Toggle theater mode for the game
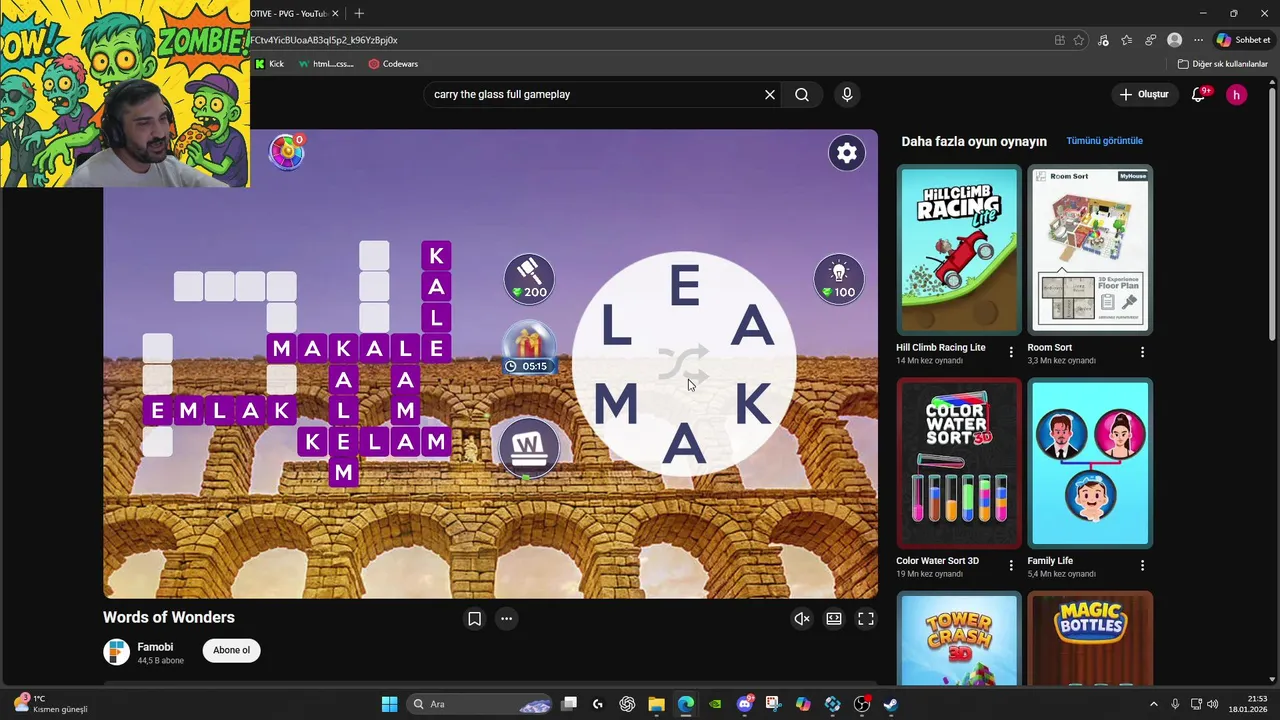Image resolution: width=1280 pixels, height=720 pixels. click(834, 619)
